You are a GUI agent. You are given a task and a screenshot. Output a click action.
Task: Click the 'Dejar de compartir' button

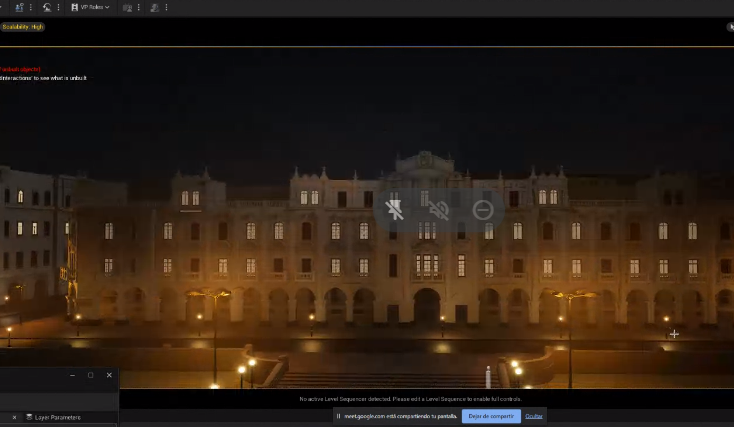click(x=491, y=416)
